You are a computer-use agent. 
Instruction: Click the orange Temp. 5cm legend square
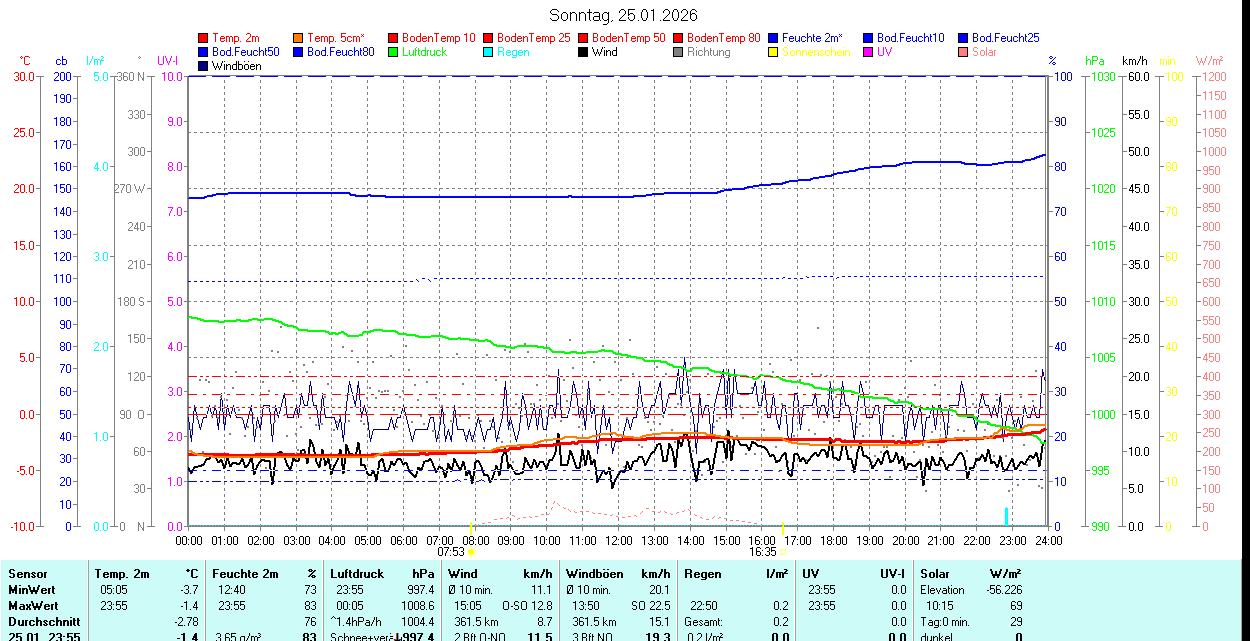(298, 38)
